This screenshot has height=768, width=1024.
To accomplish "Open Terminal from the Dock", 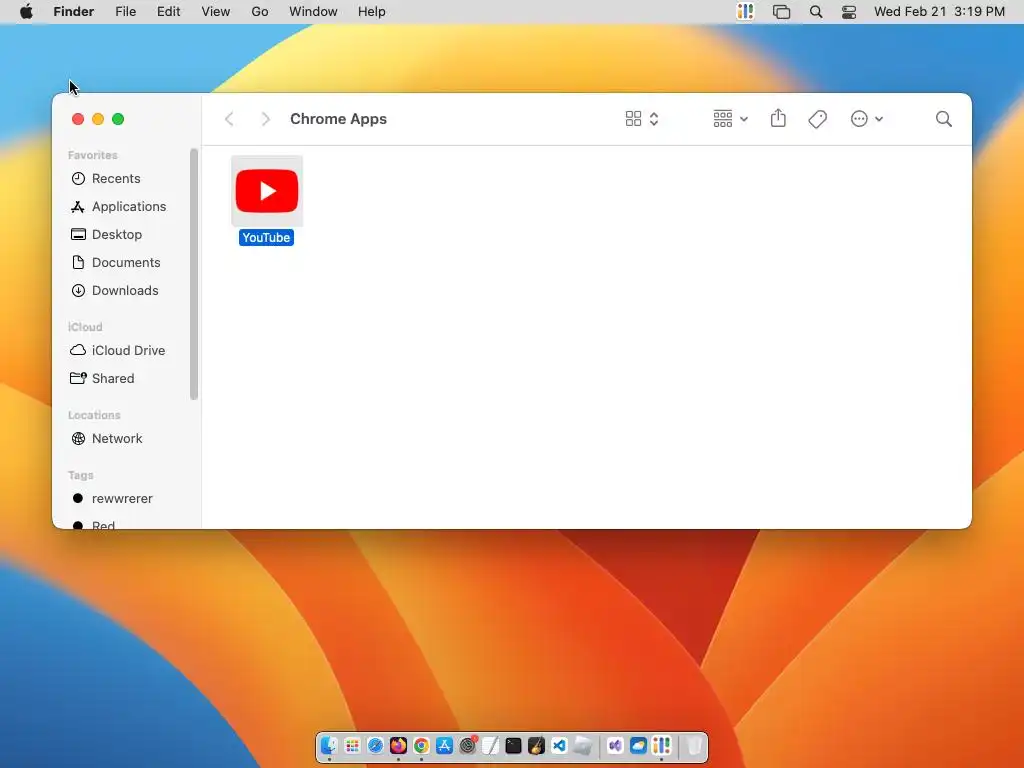I will point(513,745).
